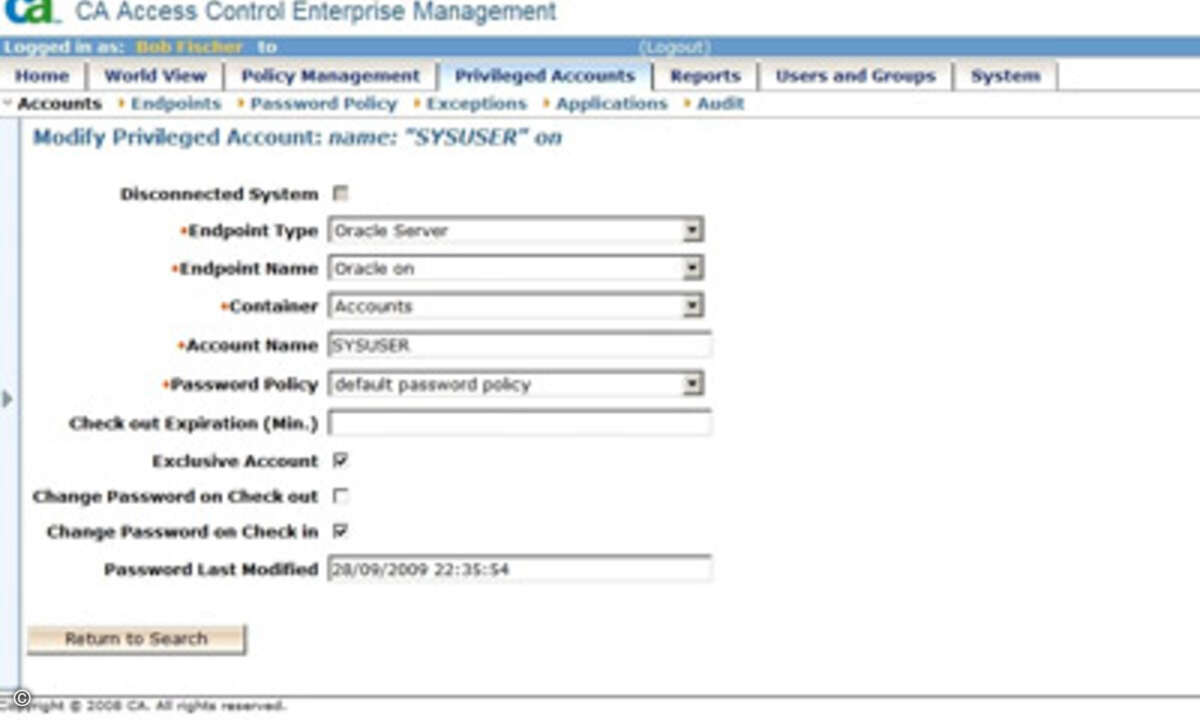Open the Home tab

pos(42,76)
